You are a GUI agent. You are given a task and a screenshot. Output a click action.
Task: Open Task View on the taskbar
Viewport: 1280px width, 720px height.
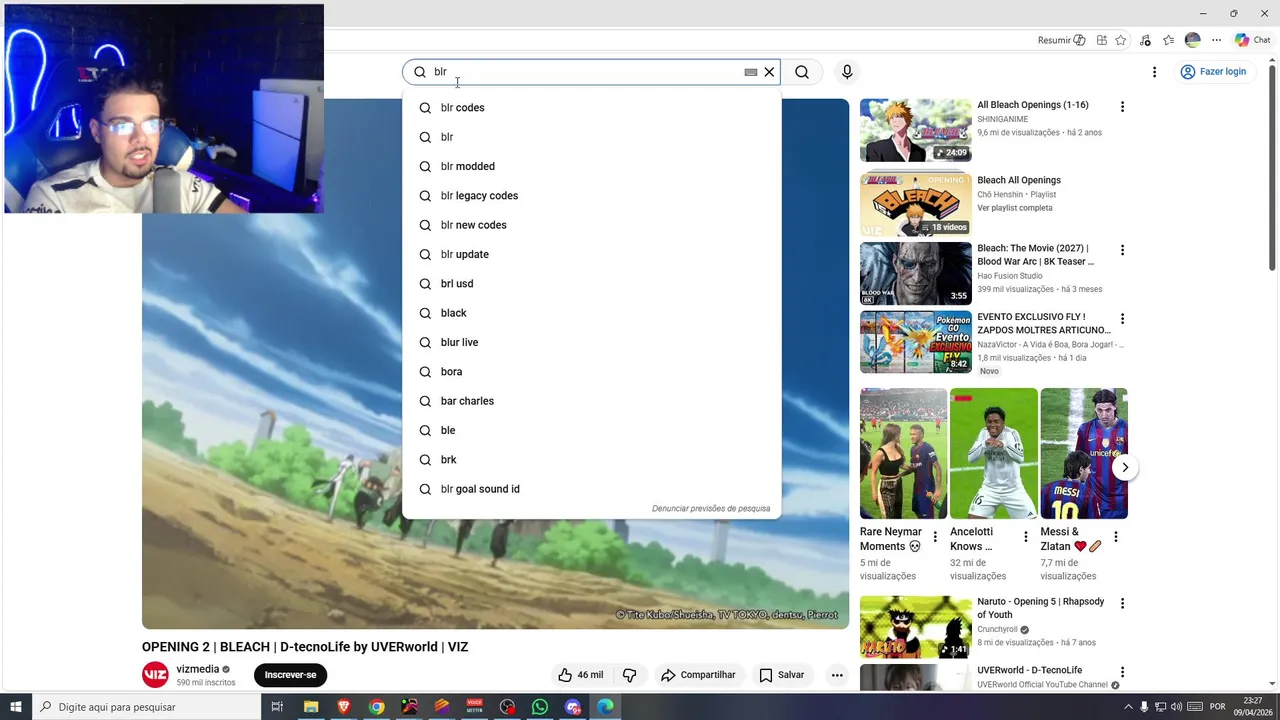pos(277,707)
